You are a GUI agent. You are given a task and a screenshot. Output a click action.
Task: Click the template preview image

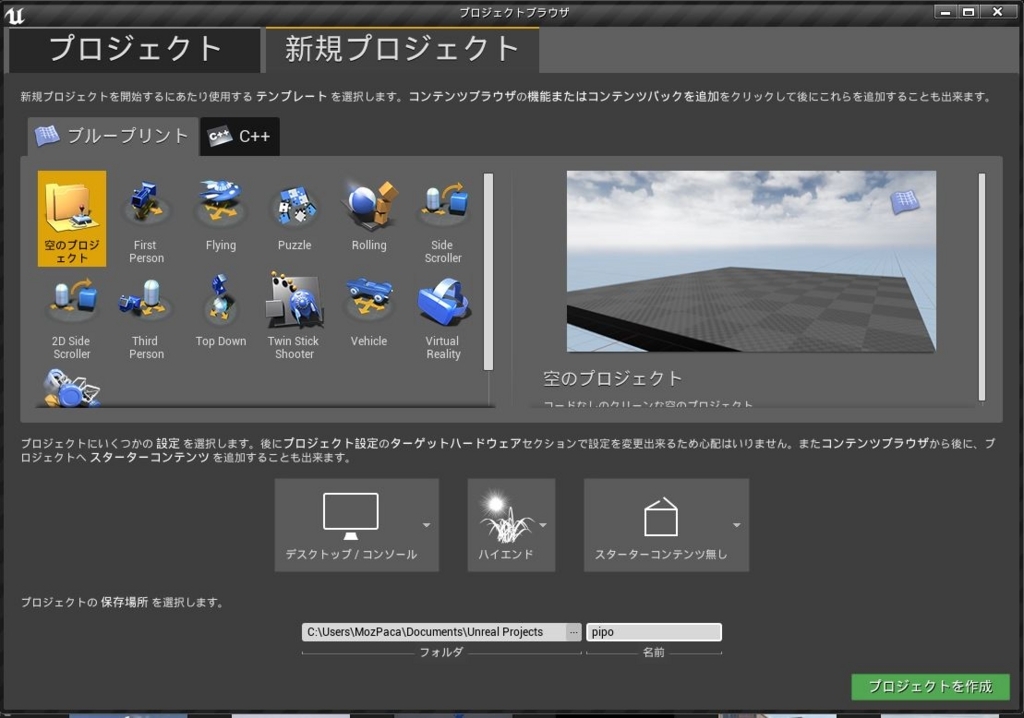coord(751,261)
